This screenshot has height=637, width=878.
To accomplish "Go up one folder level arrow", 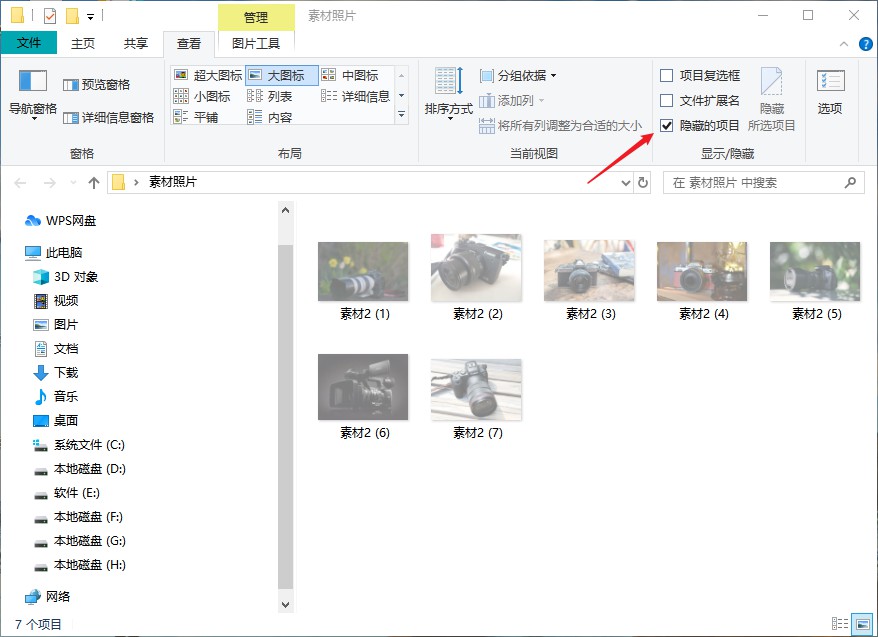I will (x=94, y=182).
